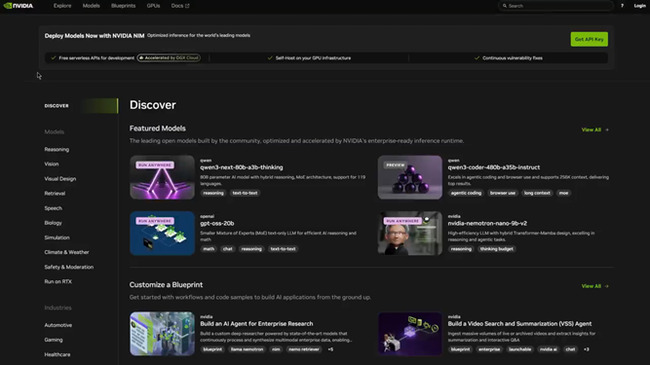Open the Automotive industry link
Screen dimensions: 650x365
(x=58, y=325)
